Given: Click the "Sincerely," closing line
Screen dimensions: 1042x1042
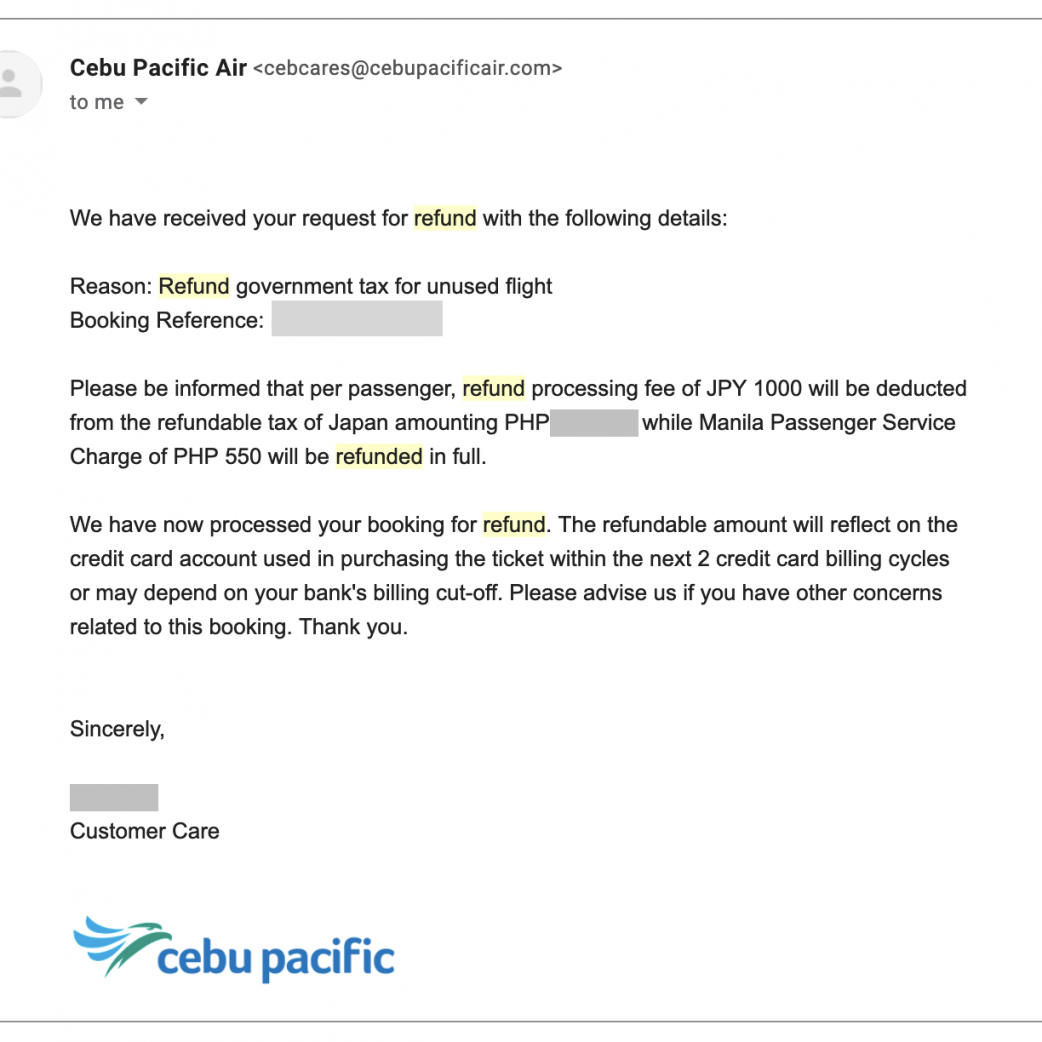Looking at the screenshot, I should click(x=117, y=729).
